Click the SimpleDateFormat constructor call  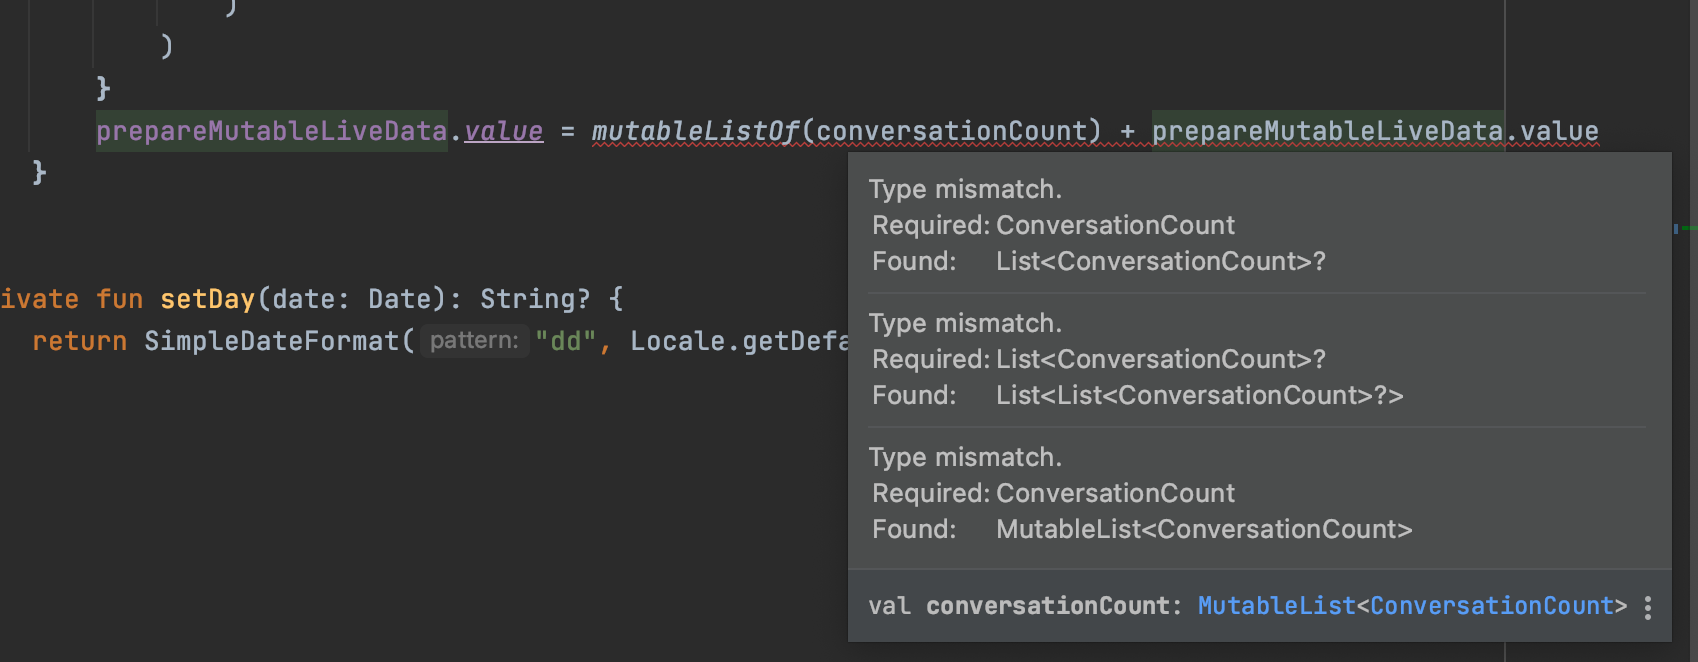(x=271, y=341)
